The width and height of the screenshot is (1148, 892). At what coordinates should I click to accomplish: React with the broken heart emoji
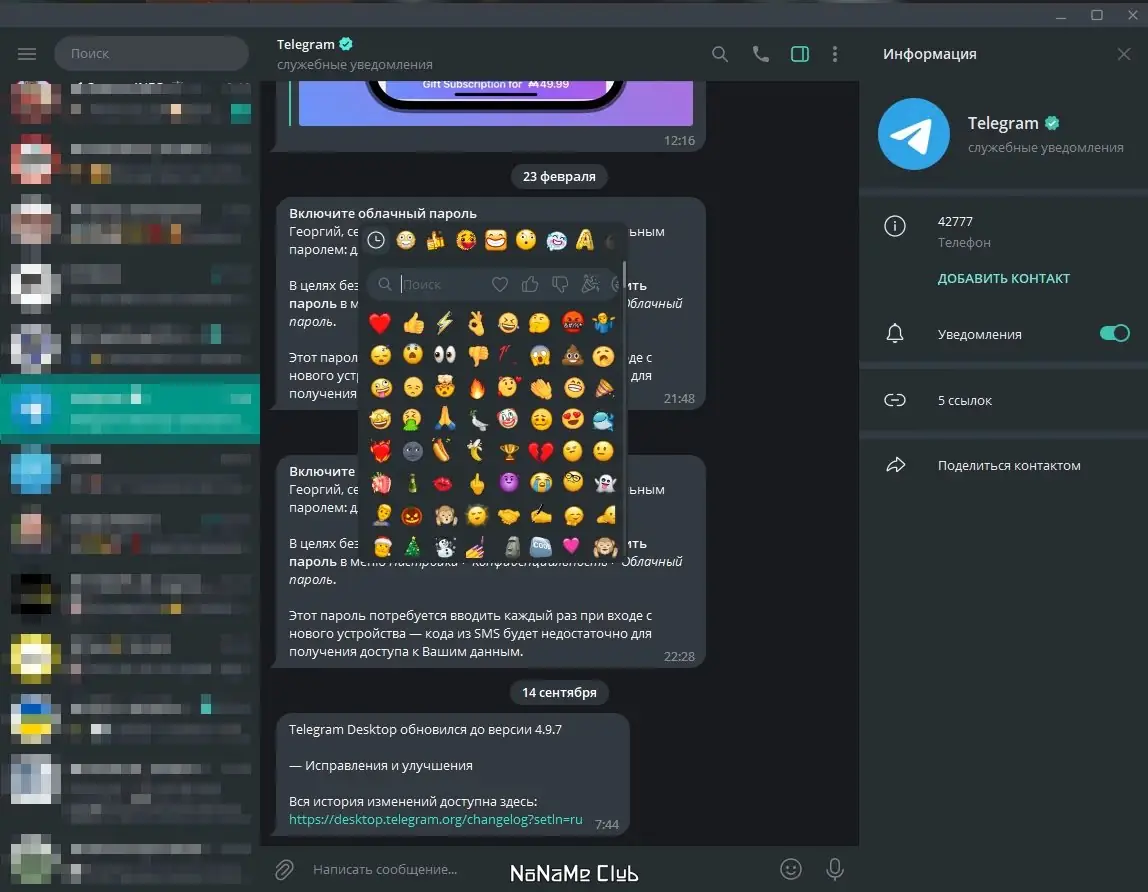(x=541, y=452)
